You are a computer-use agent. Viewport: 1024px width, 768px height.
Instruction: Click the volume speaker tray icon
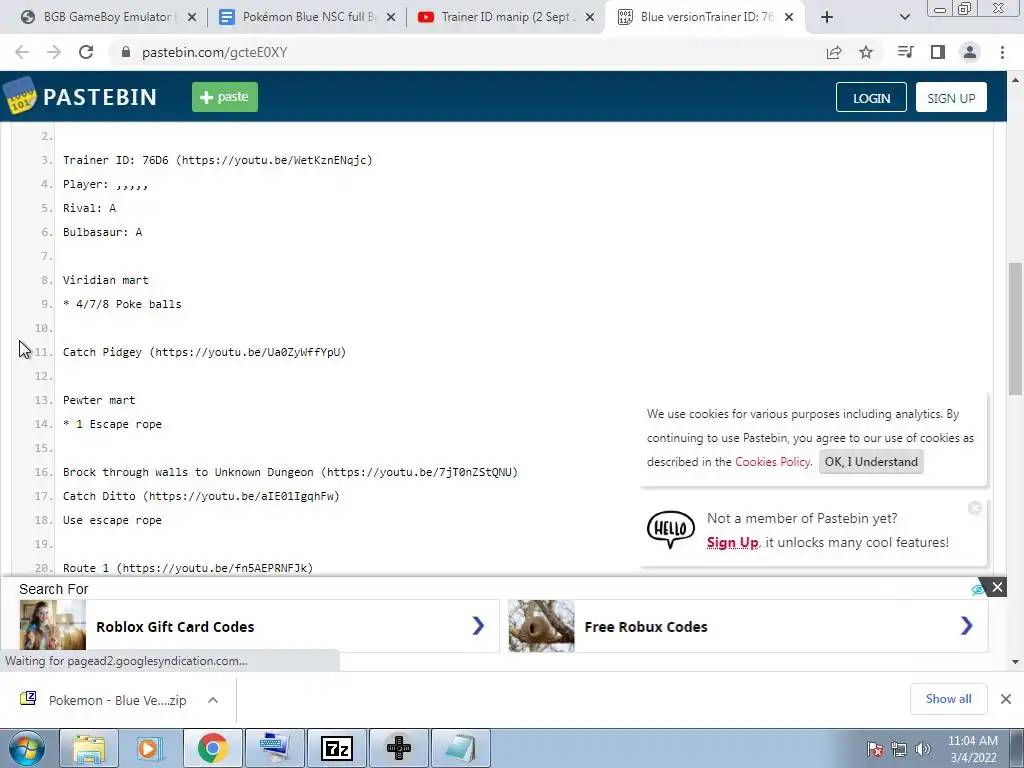pyautogui.click(x=923, y=749)
